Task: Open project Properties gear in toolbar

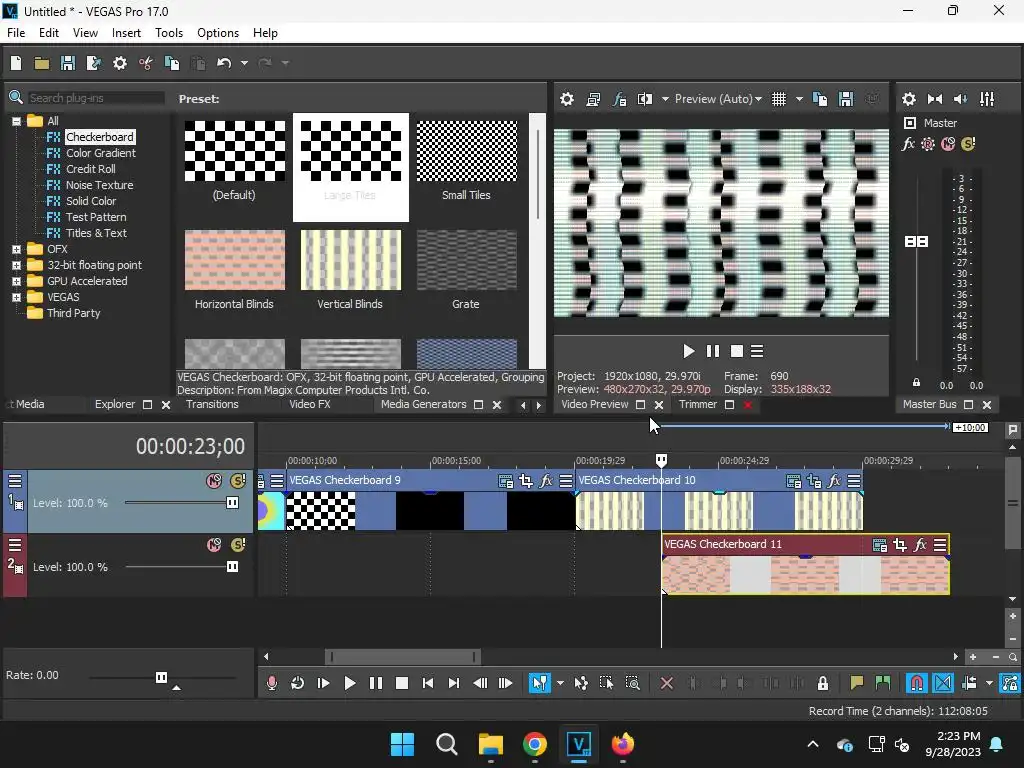Action: [120, 63]
